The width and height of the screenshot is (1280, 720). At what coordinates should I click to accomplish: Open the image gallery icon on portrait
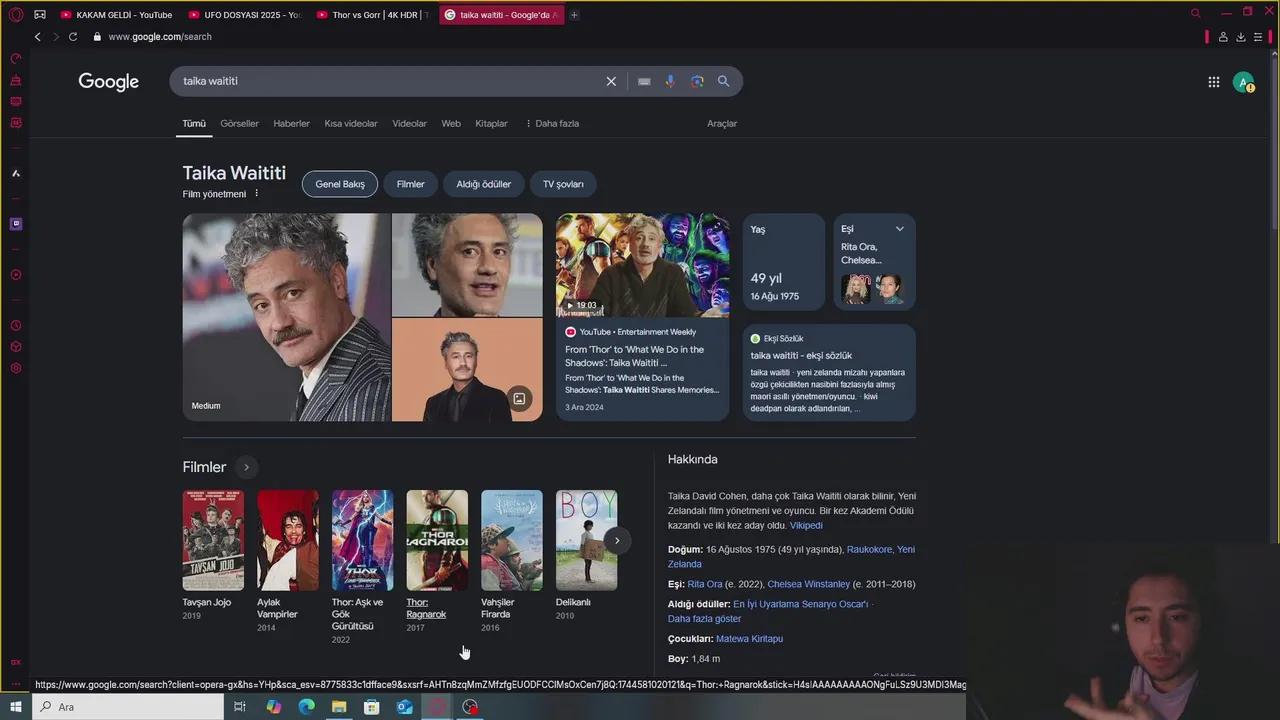coord(519,399)
